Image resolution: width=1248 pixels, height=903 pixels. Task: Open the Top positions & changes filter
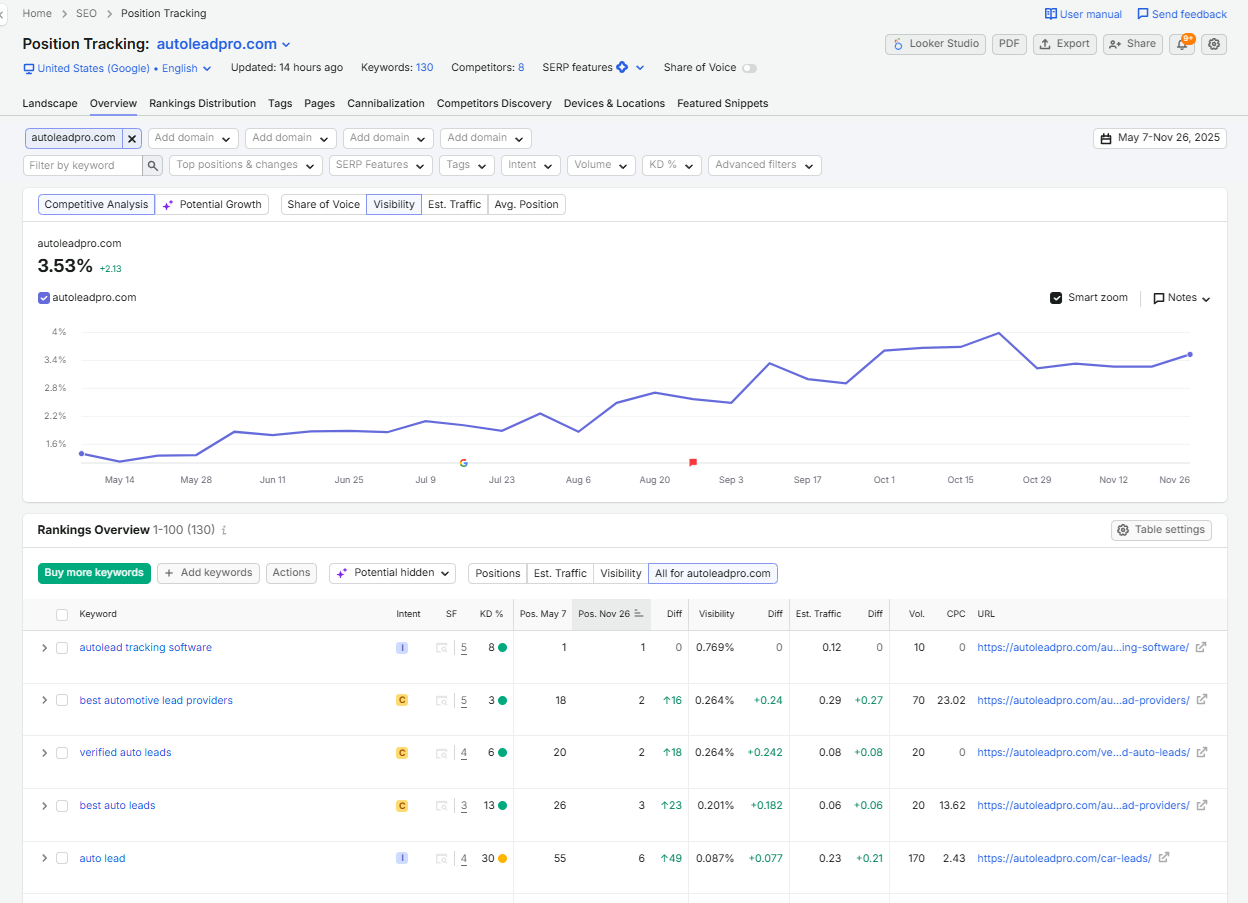tap(245, 165)
